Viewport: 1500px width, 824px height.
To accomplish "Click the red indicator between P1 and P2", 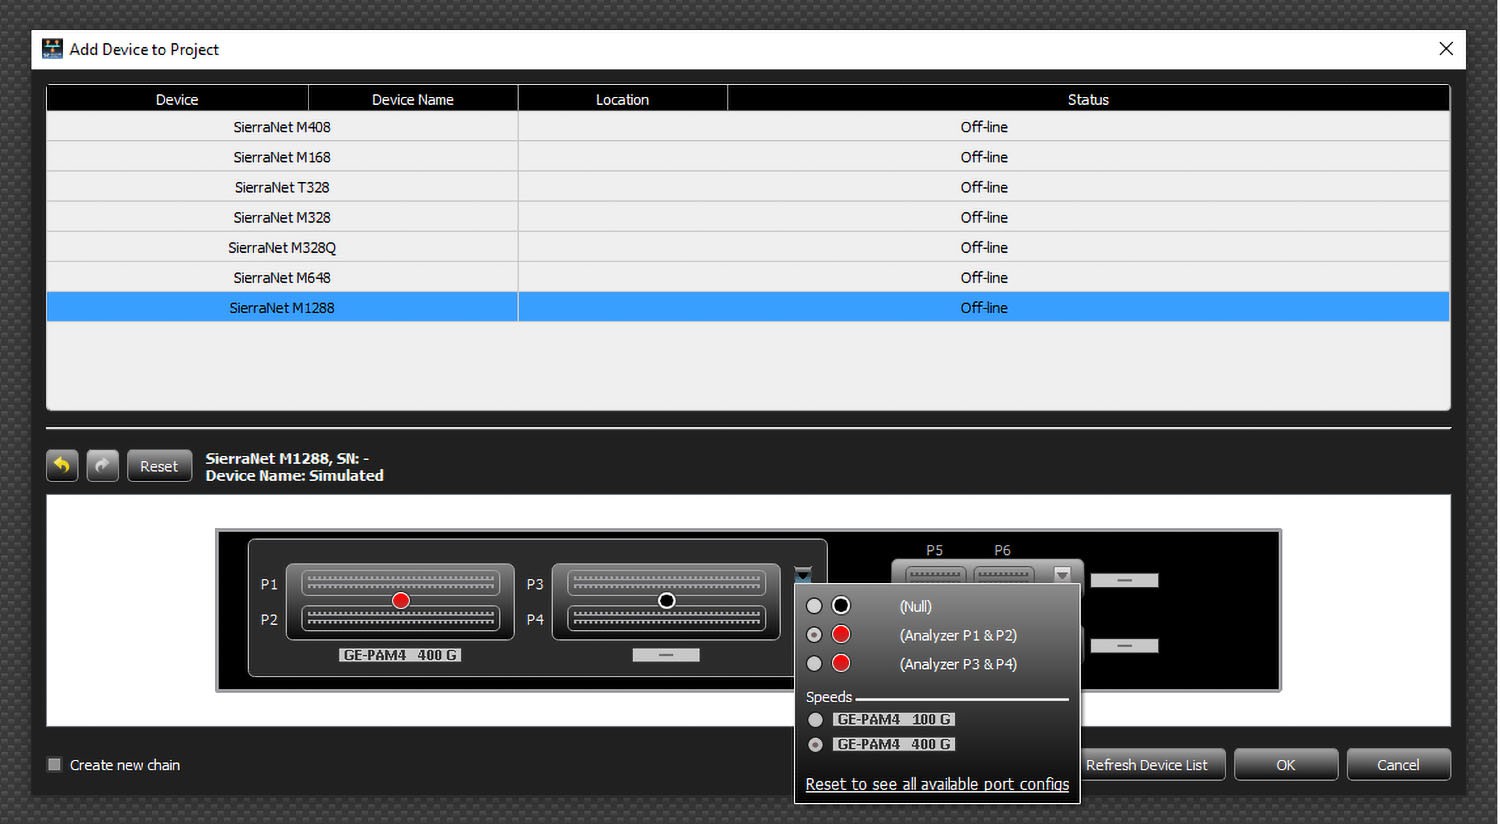I will tap(401, 600).
